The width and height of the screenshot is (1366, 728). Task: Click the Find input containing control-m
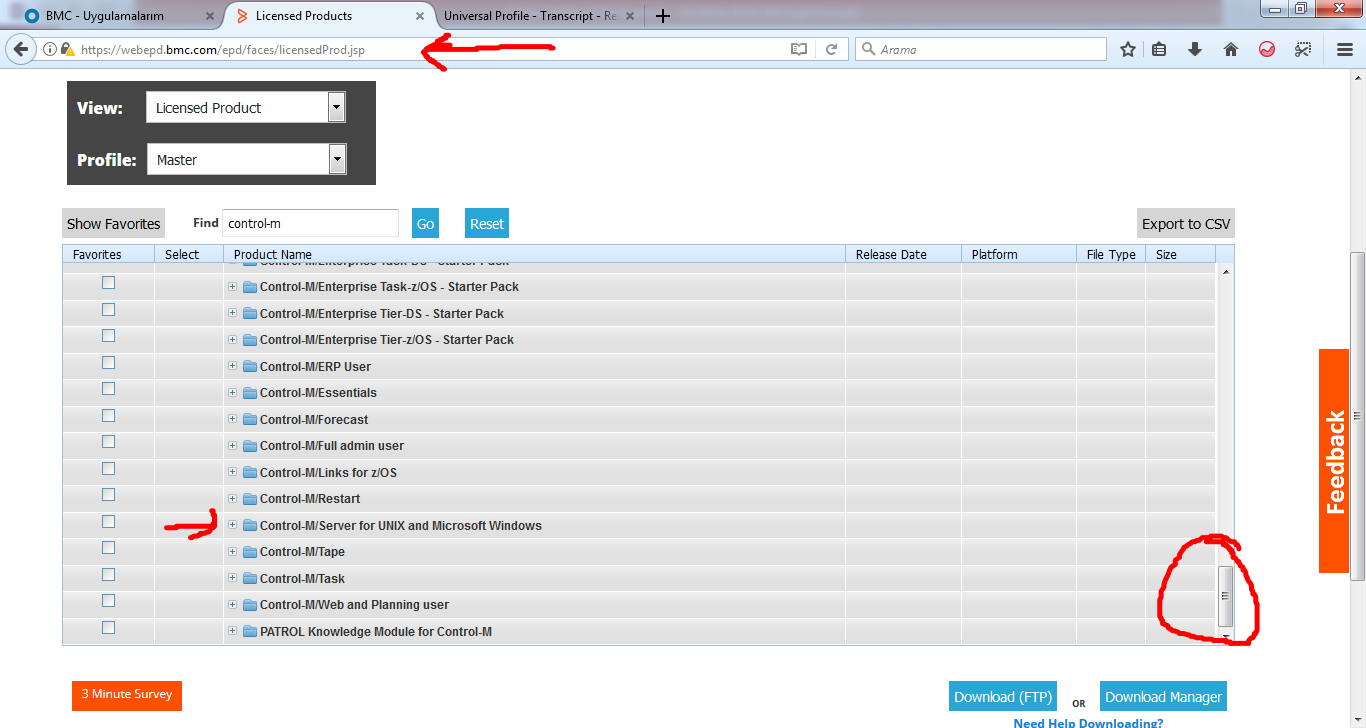(309, 224)
